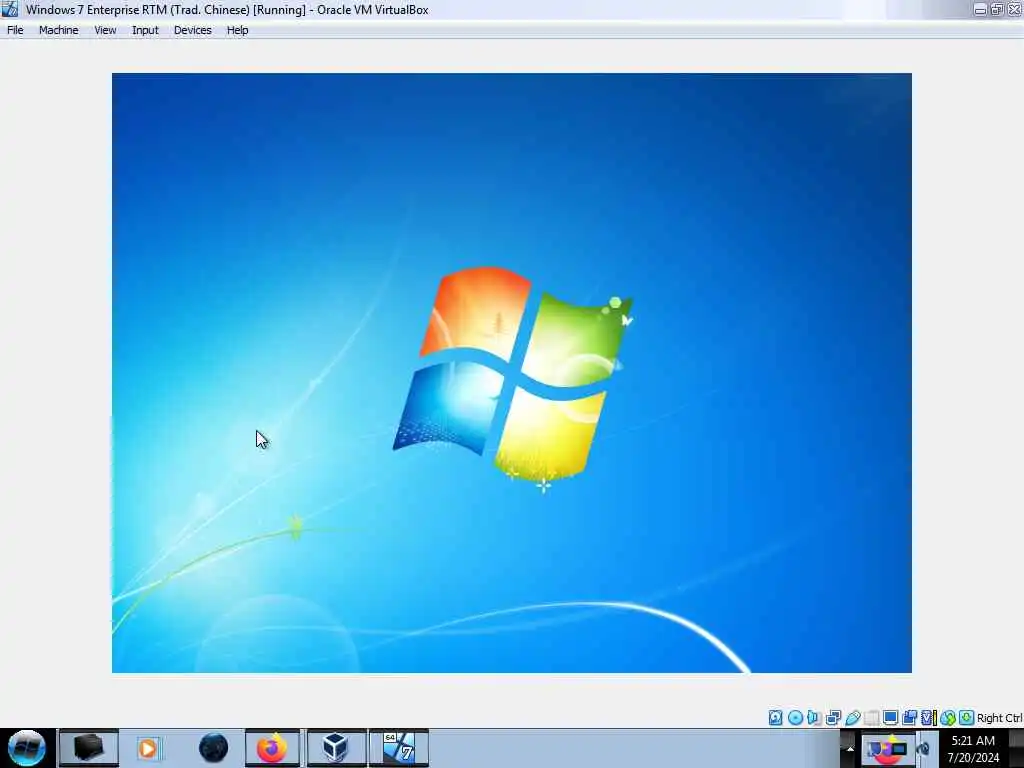
Task: Click the keyboard capture green arrow icon
Action: point(967,718)
